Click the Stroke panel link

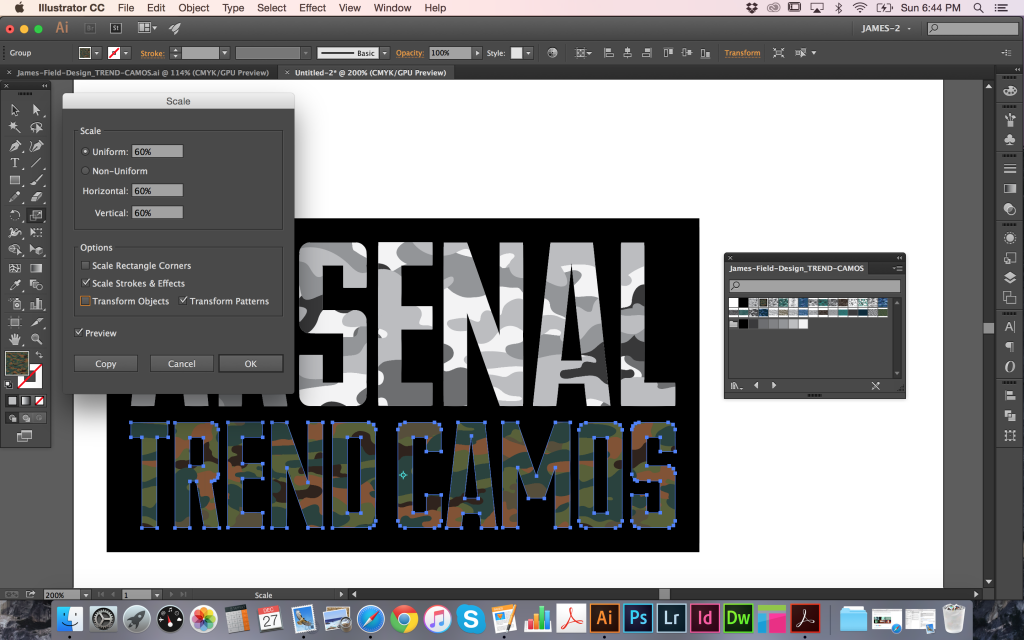[x=152, y=54]
